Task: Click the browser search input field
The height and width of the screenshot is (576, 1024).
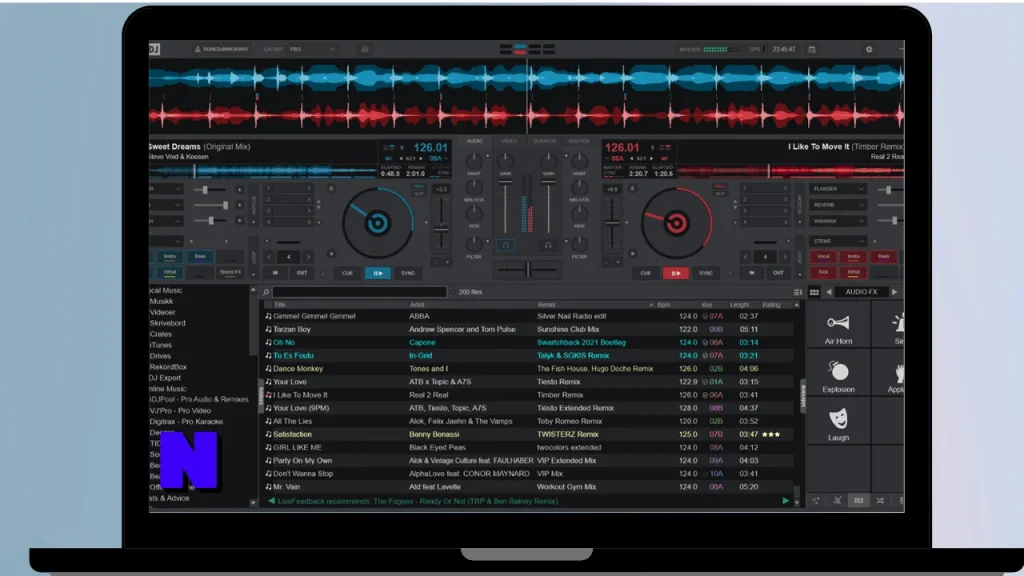Action: click(x=359, y=292)
